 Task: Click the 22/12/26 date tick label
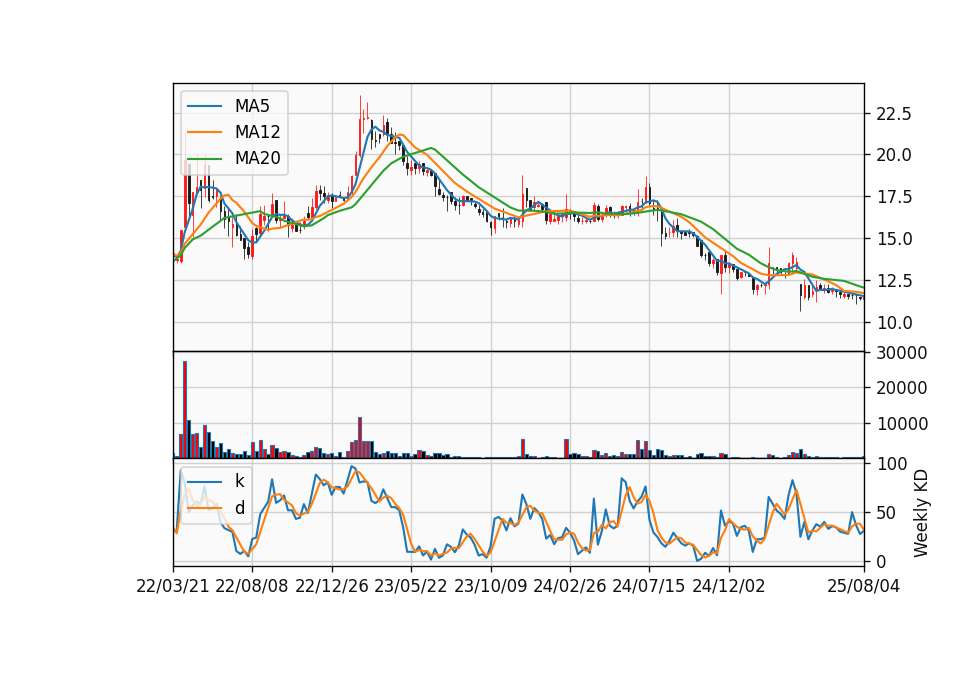pyautogui.click(x=332, y=586)
